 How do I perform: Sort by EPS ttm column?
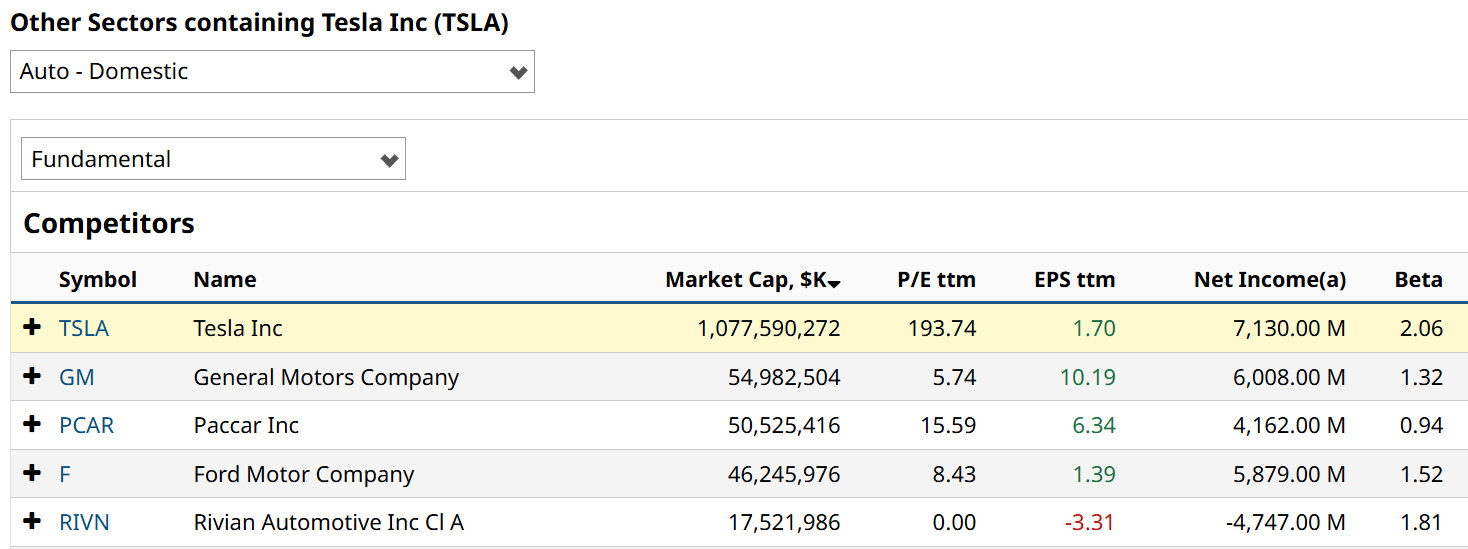click(1075, 280)
